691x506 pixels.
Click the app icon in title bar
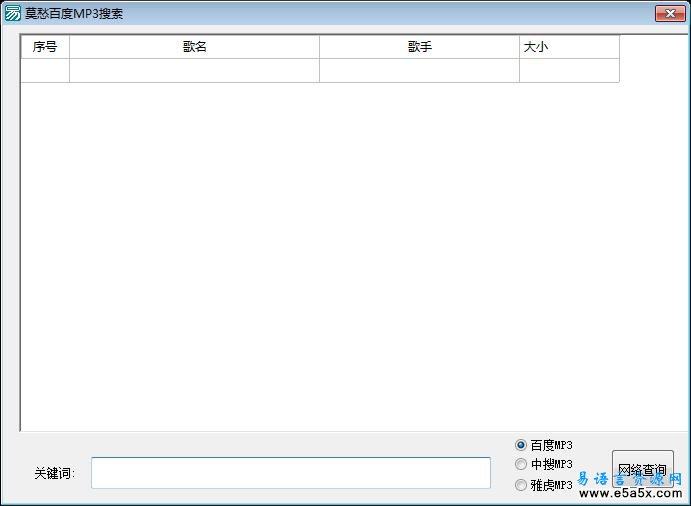point(12,13)
